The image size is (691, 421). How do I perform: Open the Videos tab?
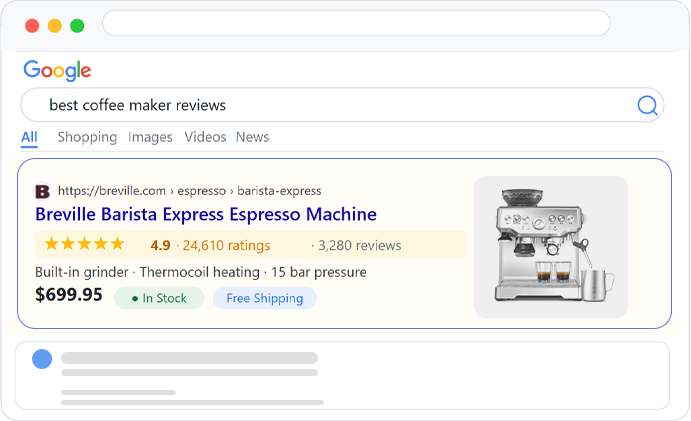click(x=205, y=137)
